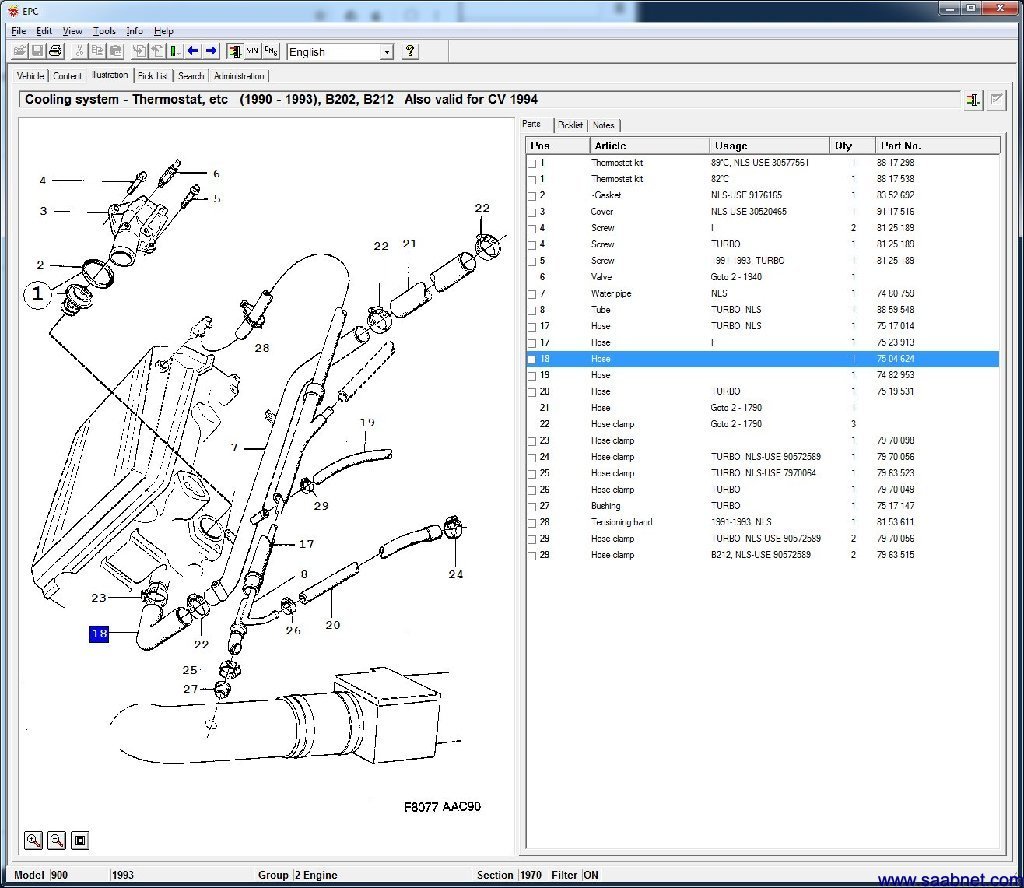Open the Info menu
The height and width of the screenshot is (888, 1024).
[x=135, y=31]
